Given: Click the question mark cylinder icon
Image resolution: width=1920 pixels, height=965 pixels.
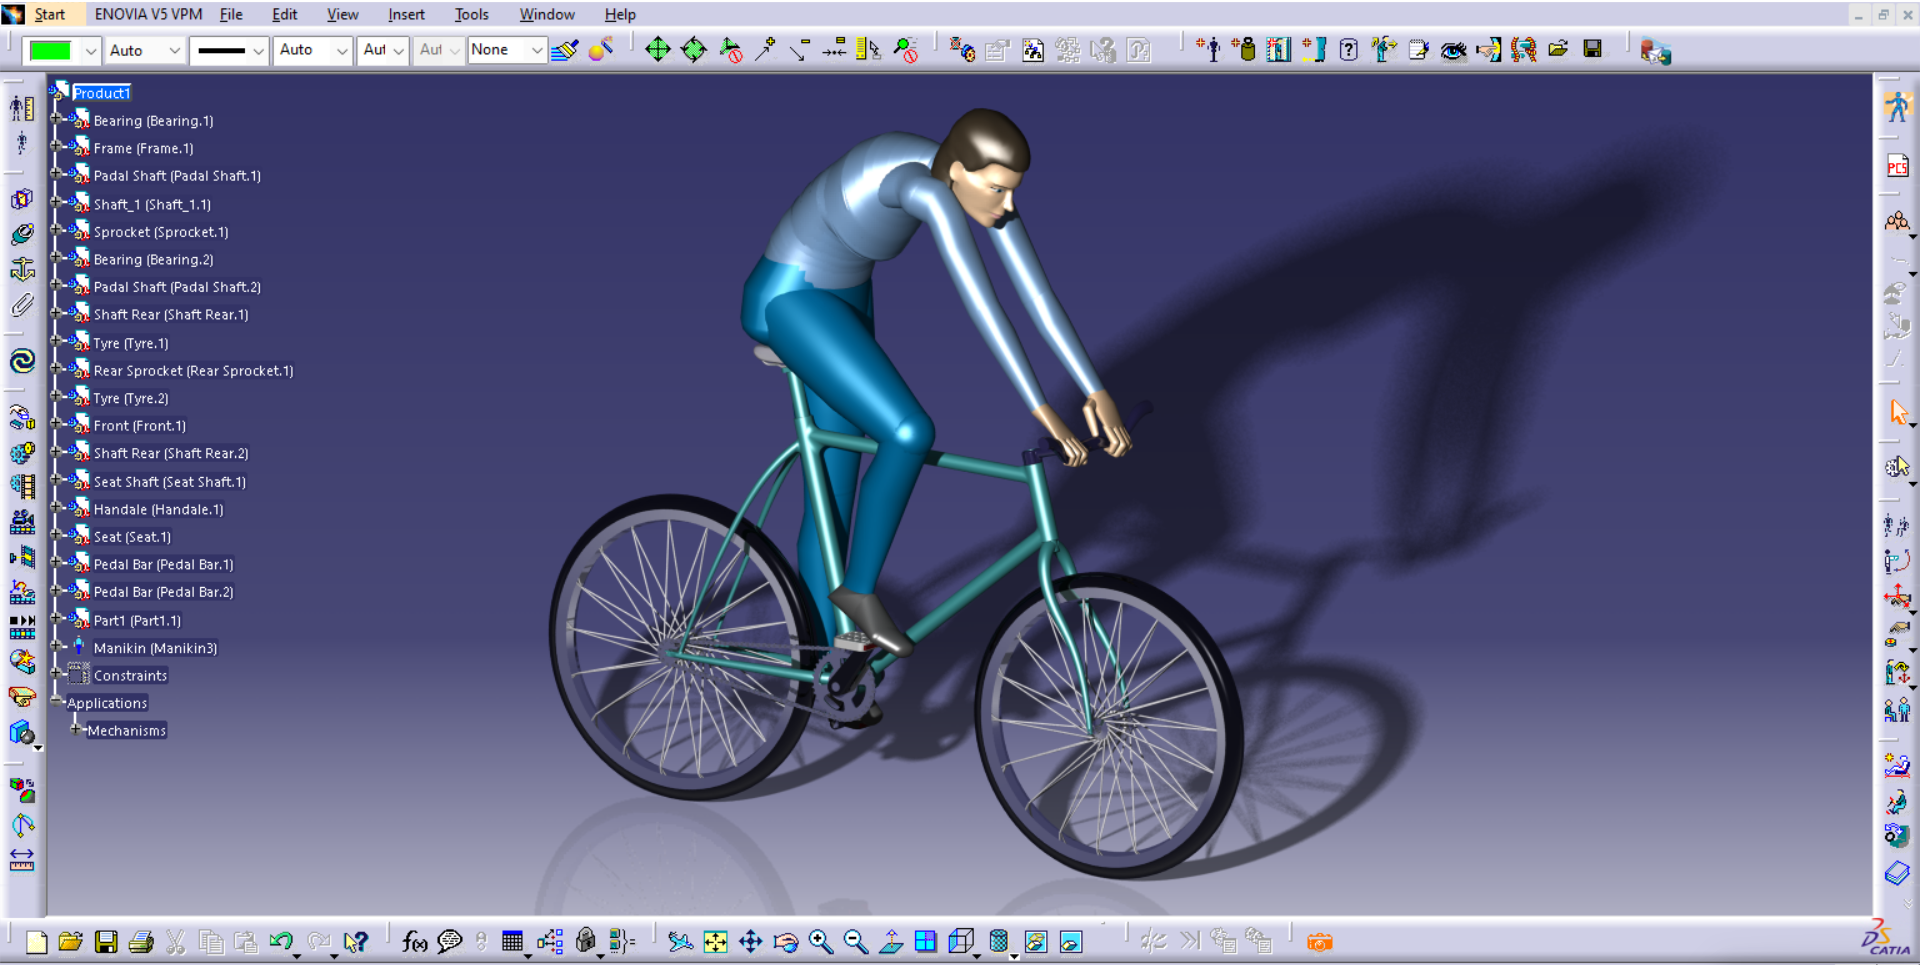Looking at the screenshot, I should (x=1349, y=50).
